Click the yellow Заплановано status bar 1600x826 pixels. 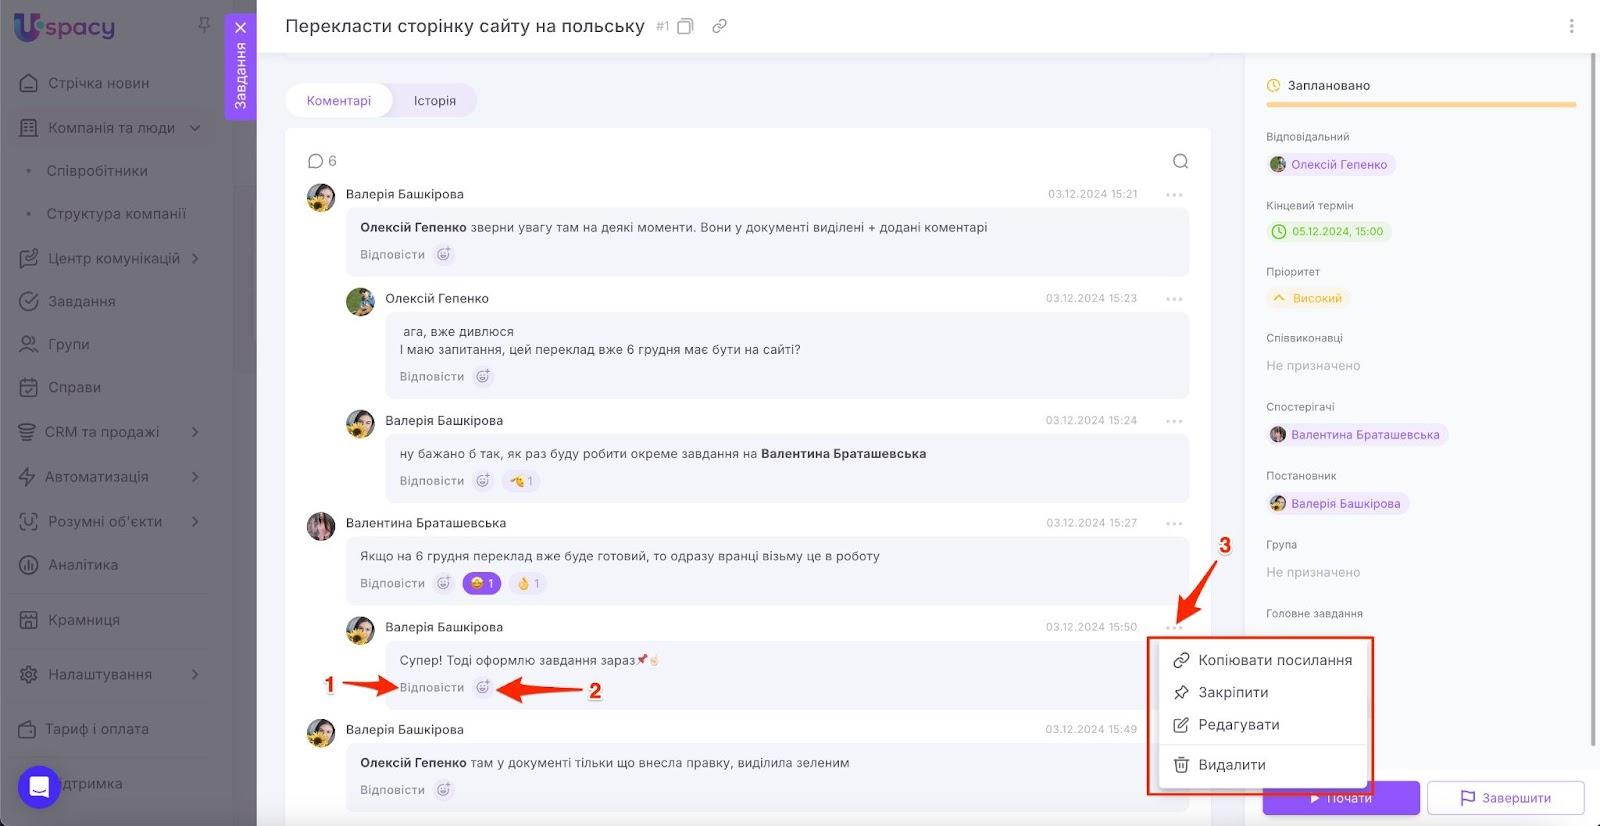point(1420,104)
